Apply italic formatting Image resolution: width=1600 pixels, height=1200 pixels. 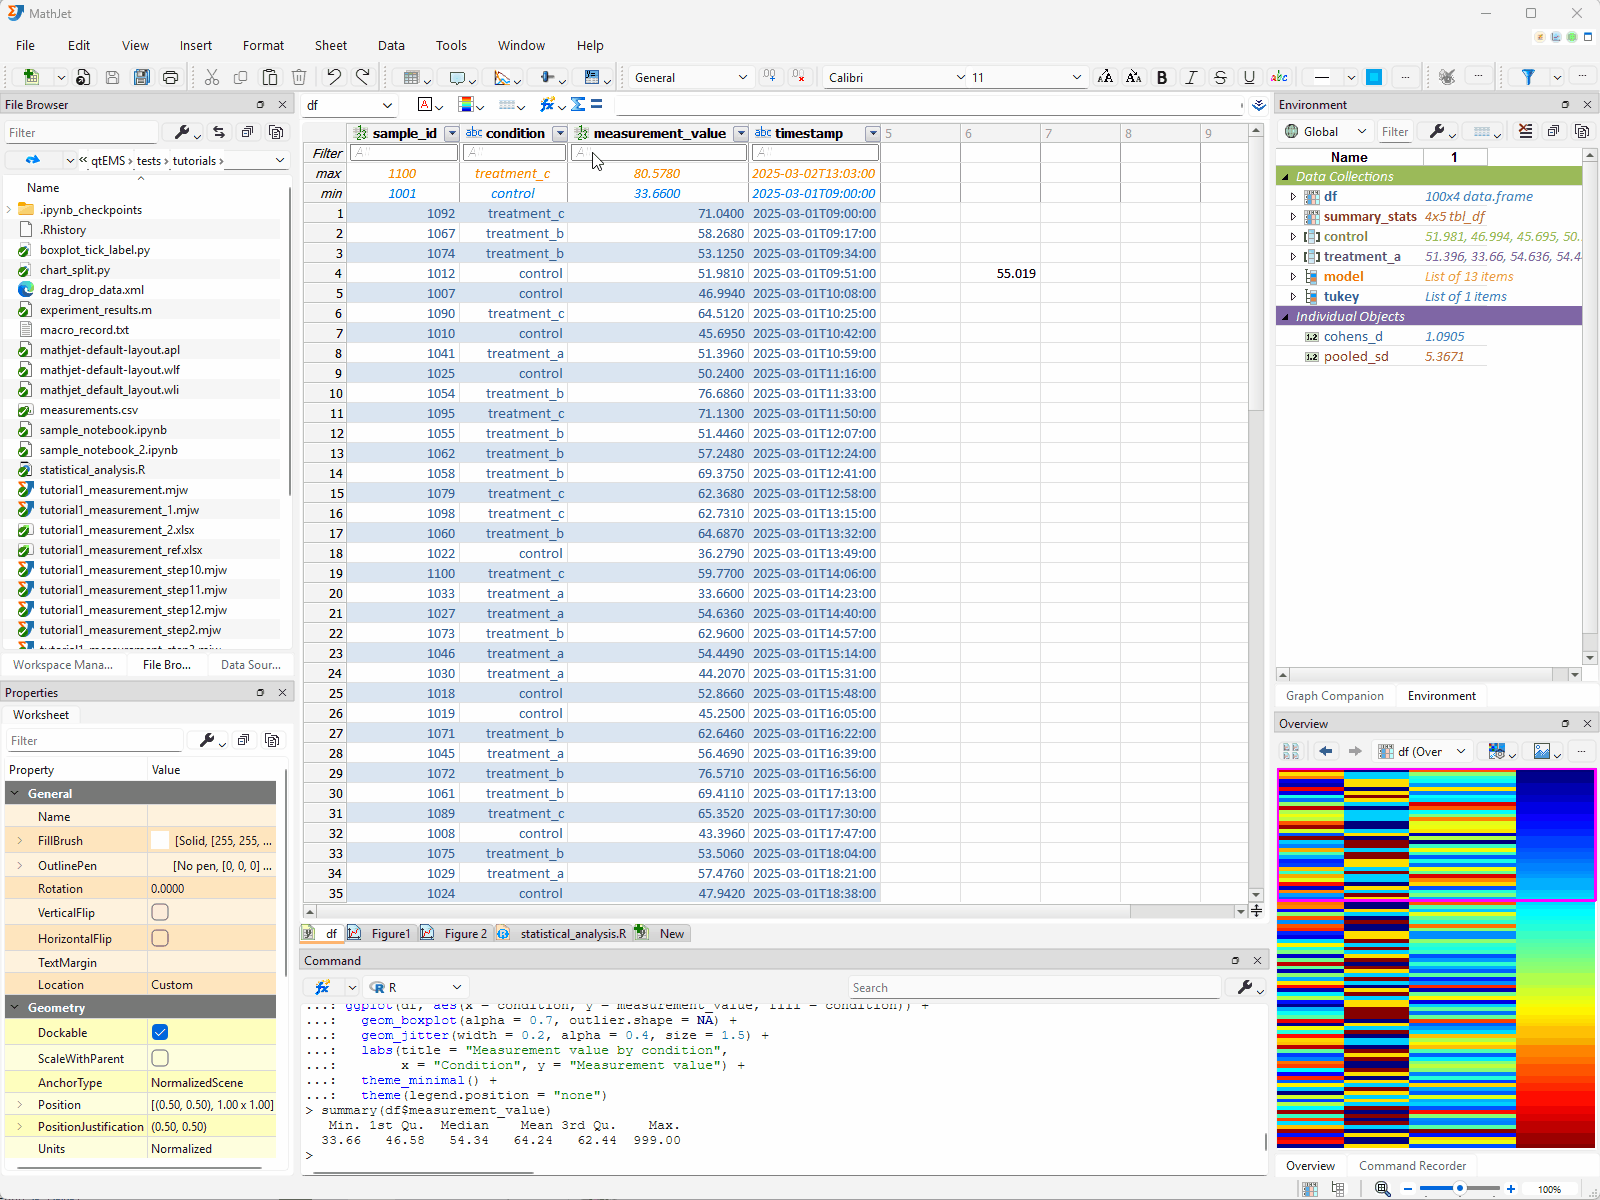(1191, 77)
